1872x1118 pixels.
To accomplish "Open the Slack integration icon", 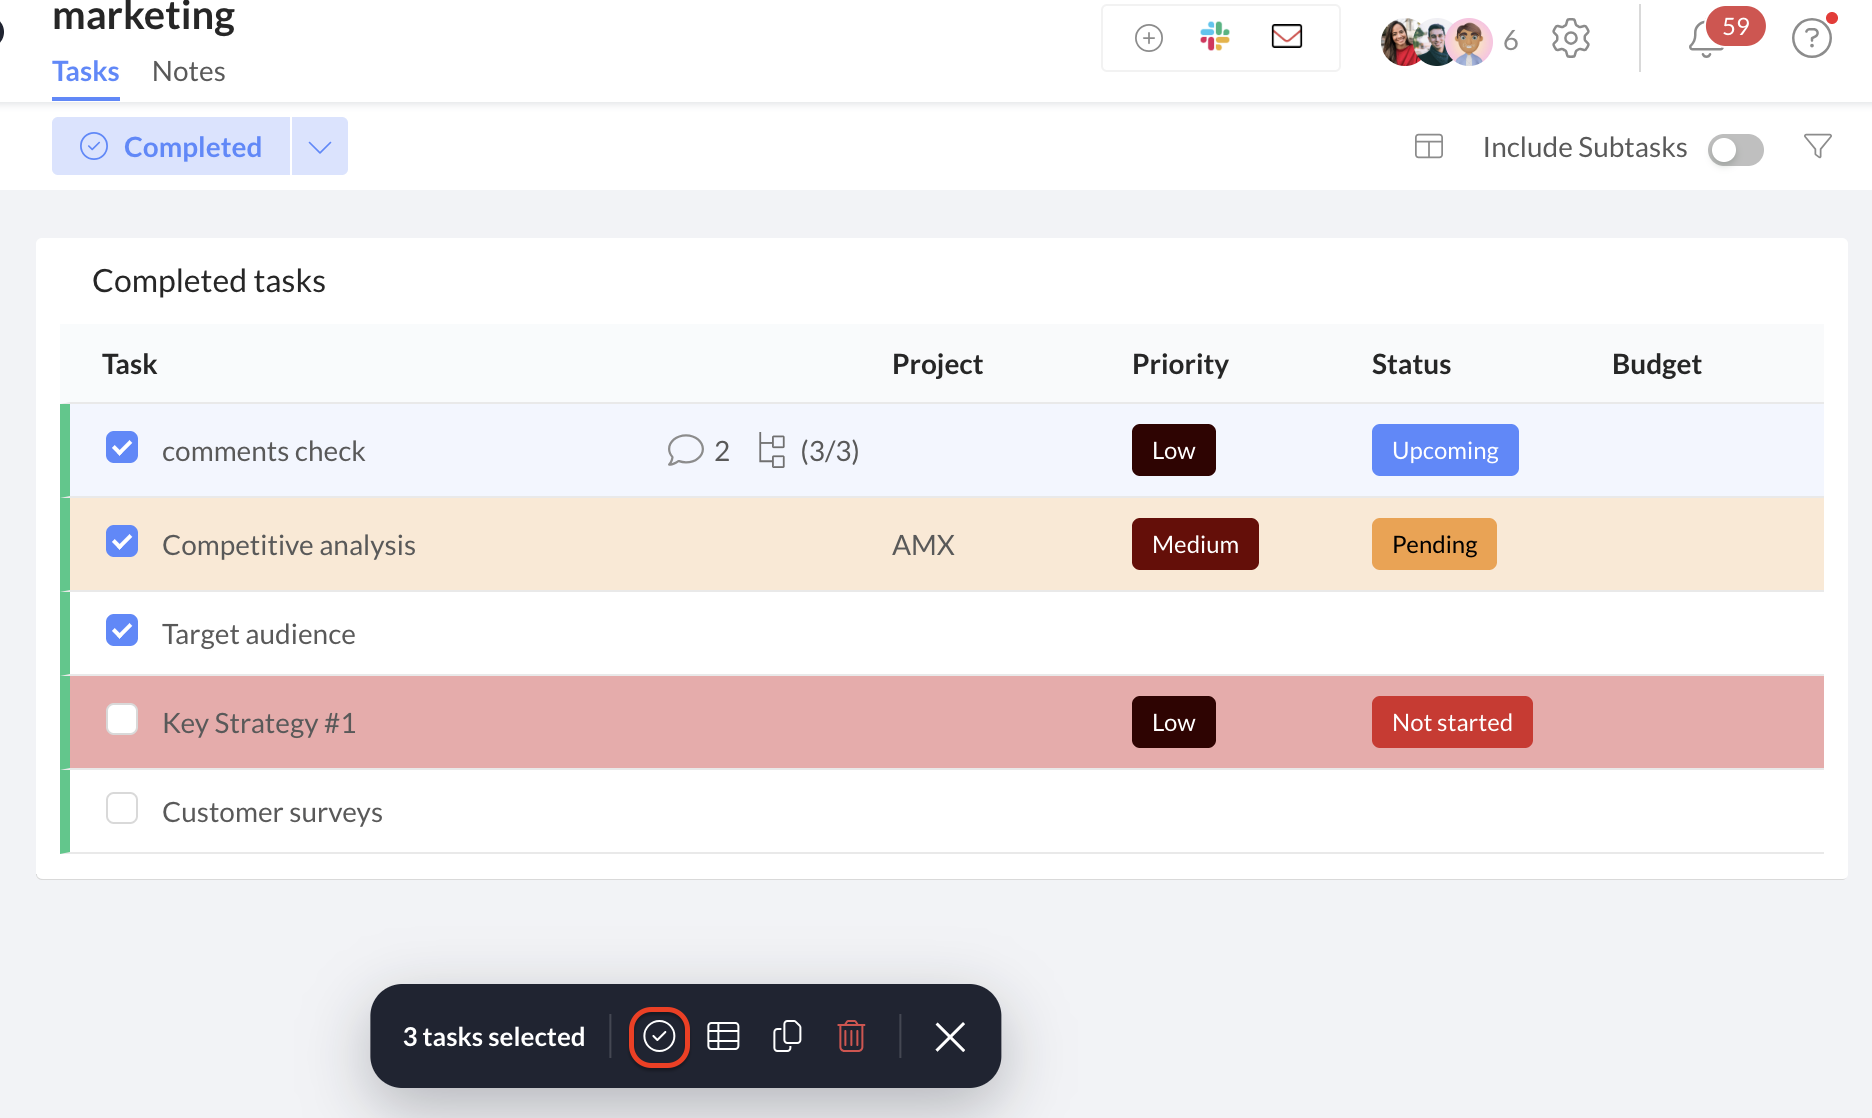I will [x=1215, y=37].
